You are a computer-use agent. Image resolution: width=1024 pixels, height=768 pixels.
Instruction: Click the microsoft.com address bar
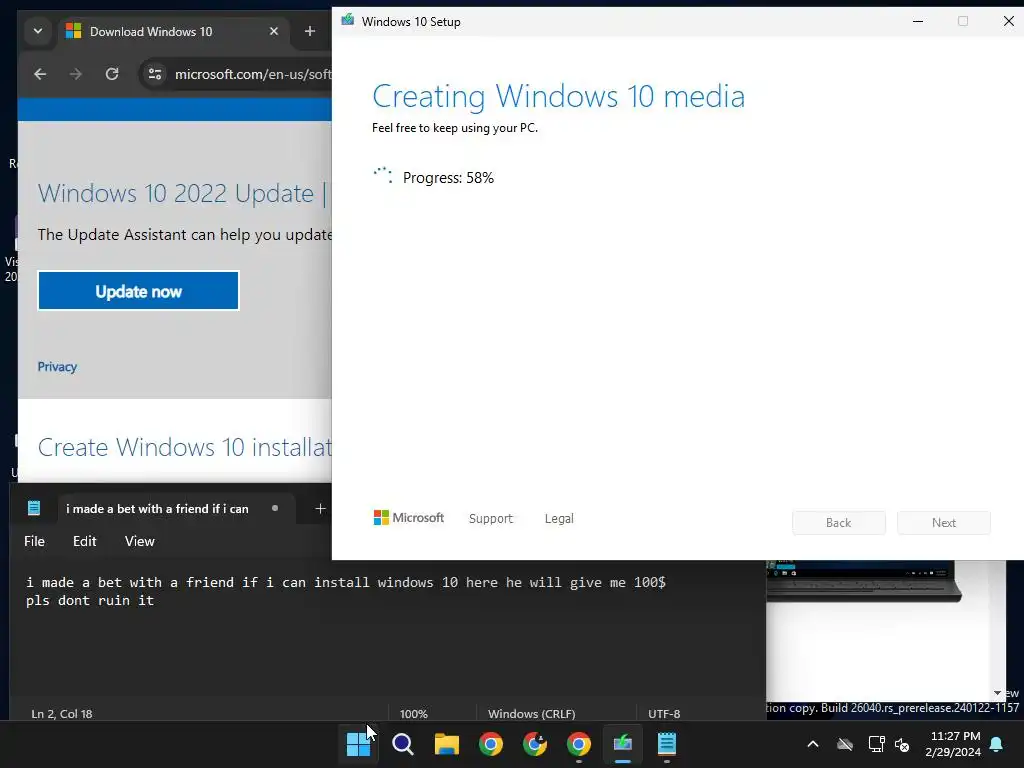[x=251, y=74]
